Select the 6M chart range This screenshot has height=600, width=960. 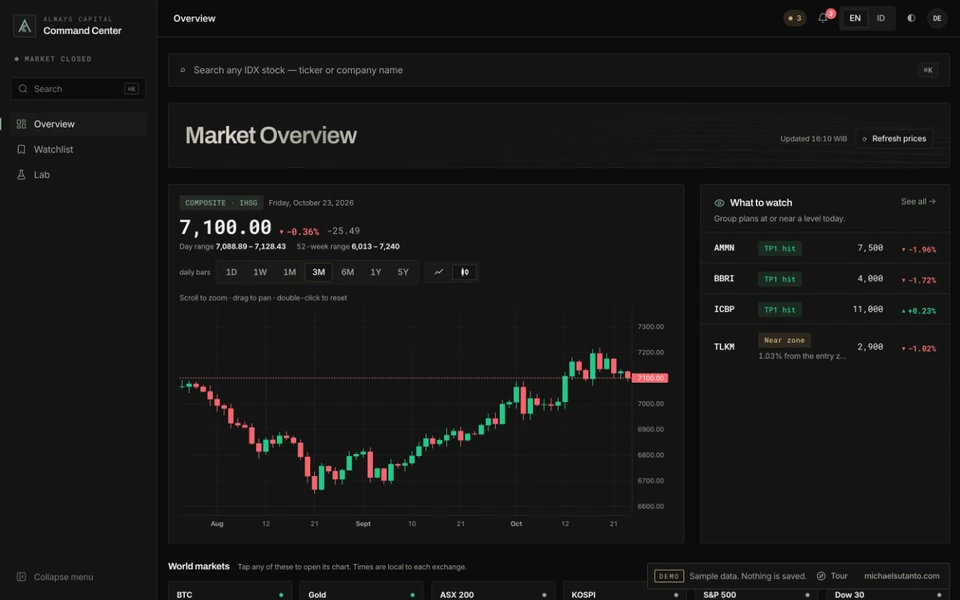(x=348, y=272)
